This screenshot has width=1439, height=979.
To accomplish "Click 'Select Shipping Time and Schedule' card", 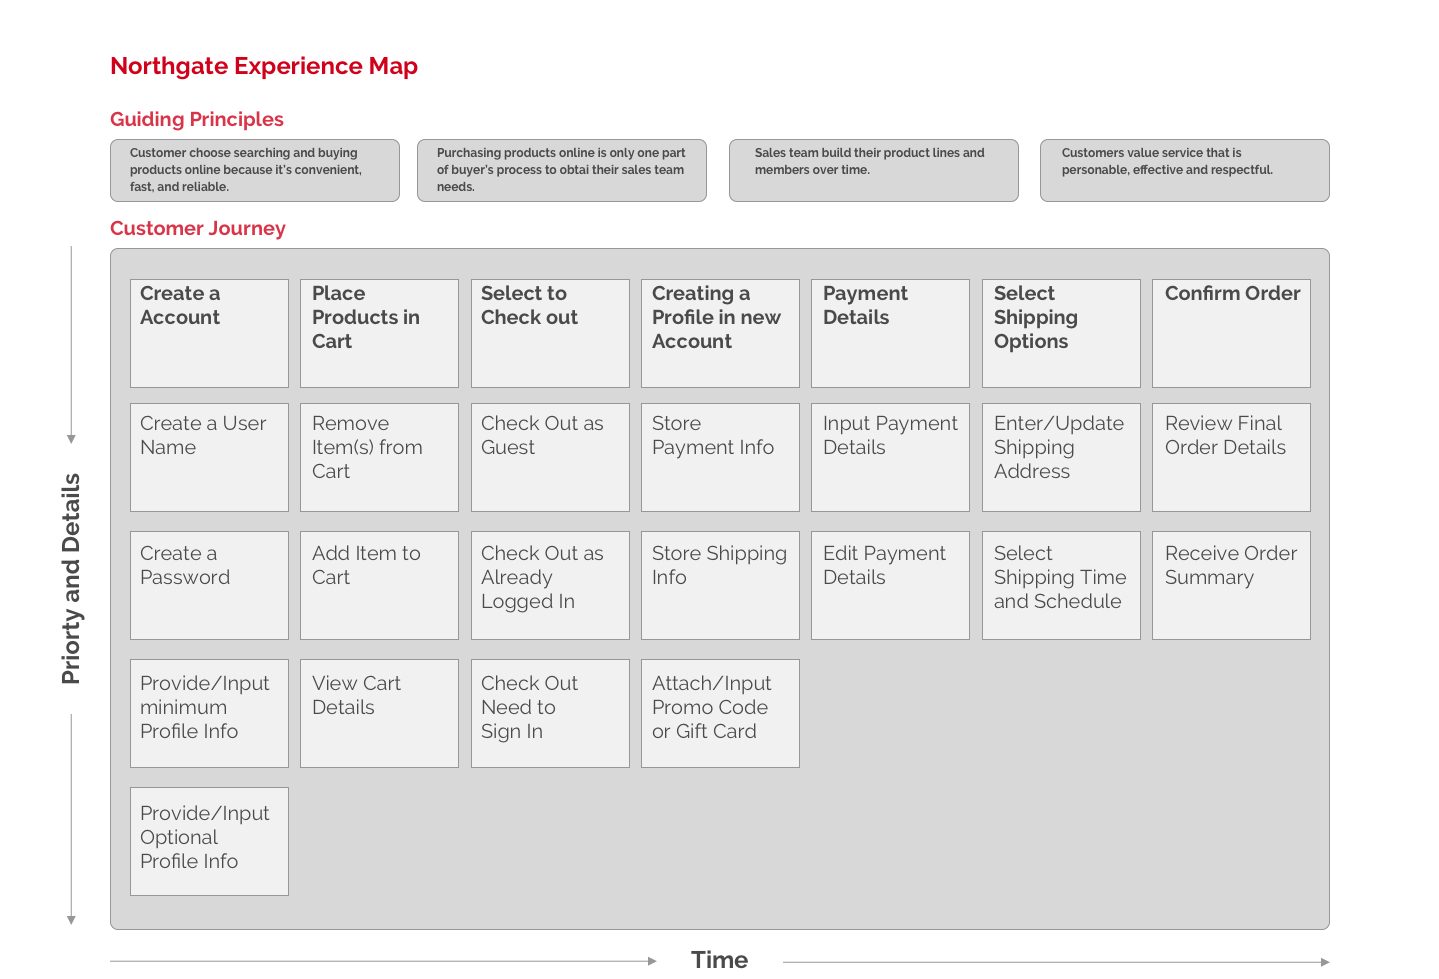I will [x=1061, y=585].
